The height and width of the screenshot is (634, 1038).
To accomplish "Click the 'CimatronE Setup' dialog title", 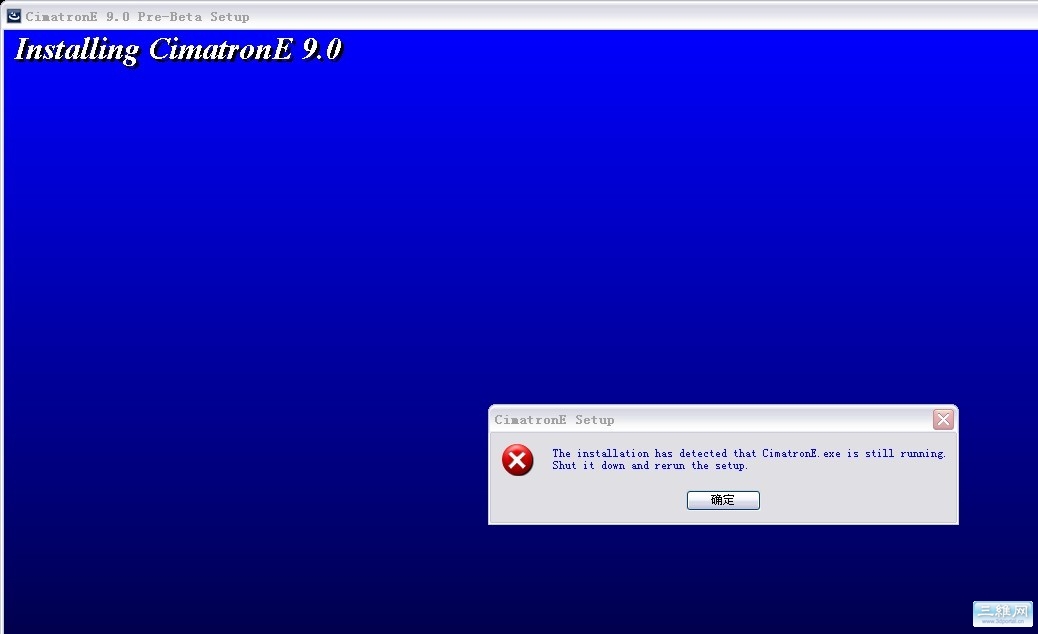I will 554,420.
